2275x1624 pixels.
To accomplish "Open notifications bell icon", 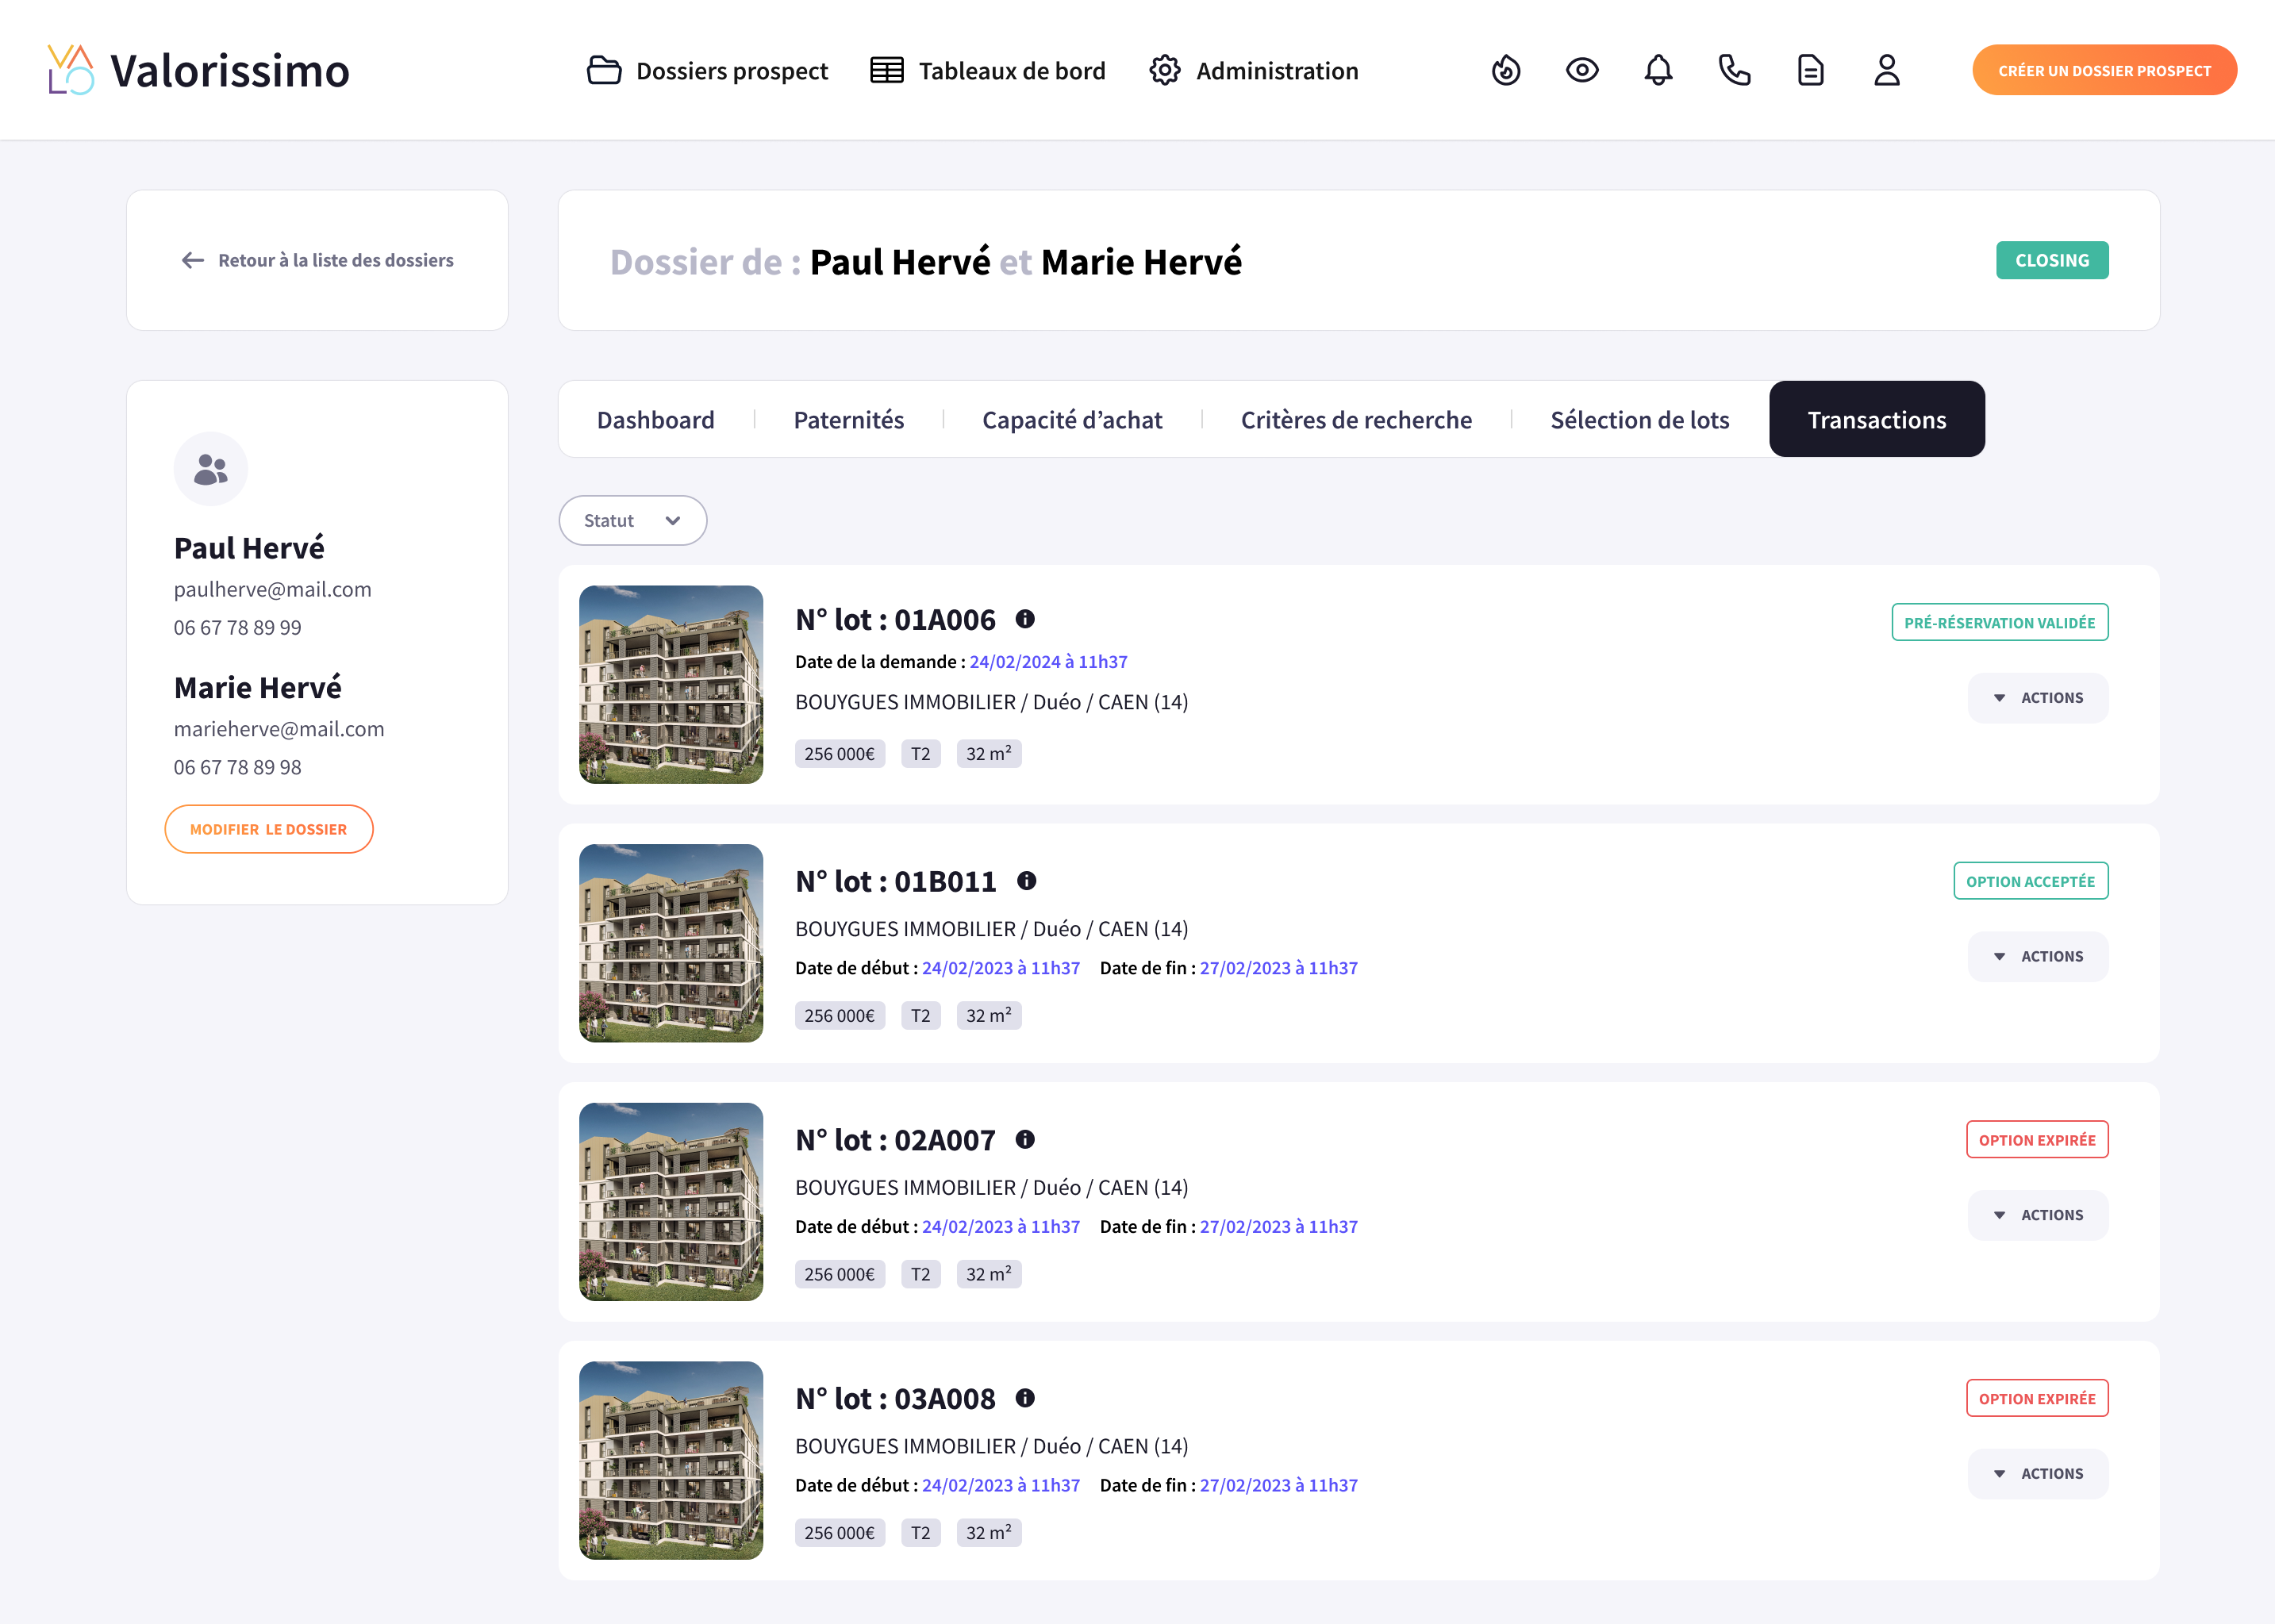I will click(1658, 70).
